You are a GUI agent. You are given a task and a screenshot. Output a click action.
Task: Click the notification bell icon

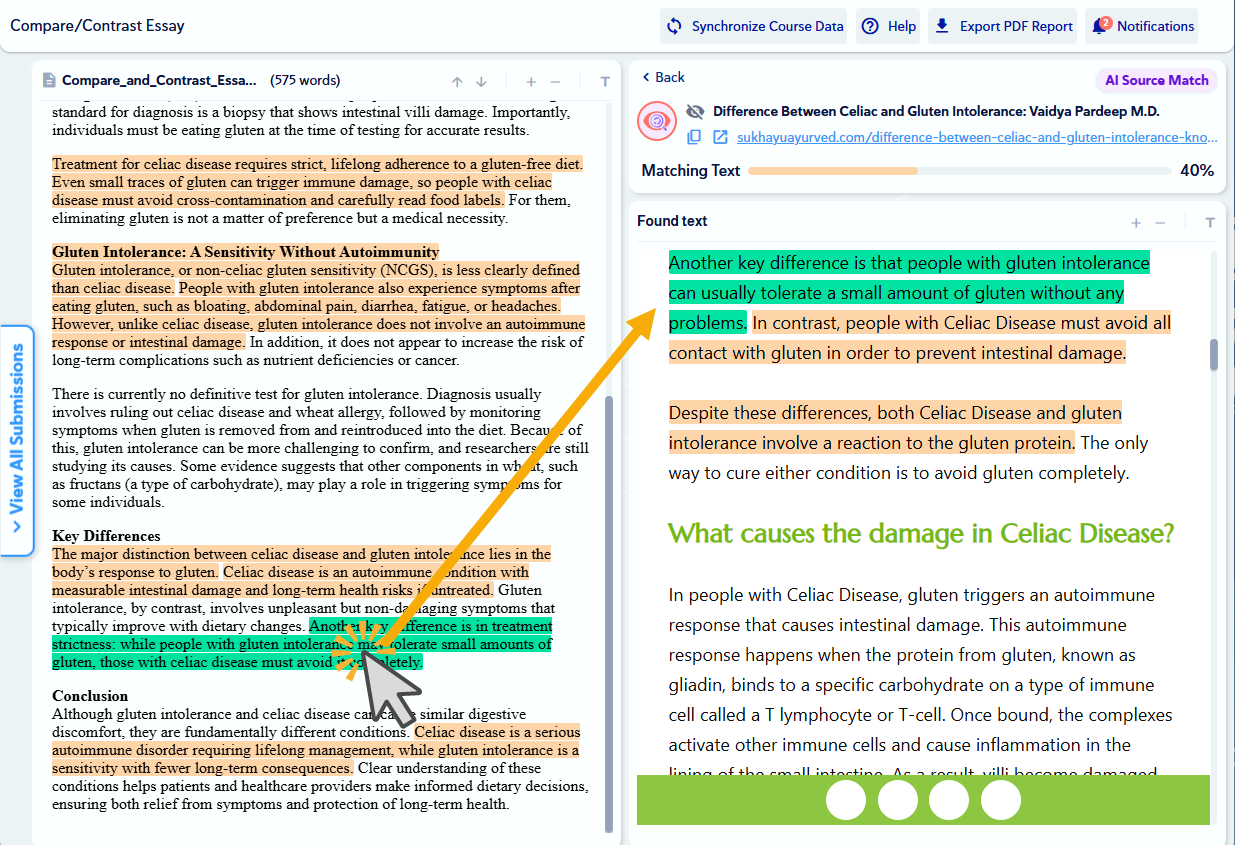click(1100, 26)
